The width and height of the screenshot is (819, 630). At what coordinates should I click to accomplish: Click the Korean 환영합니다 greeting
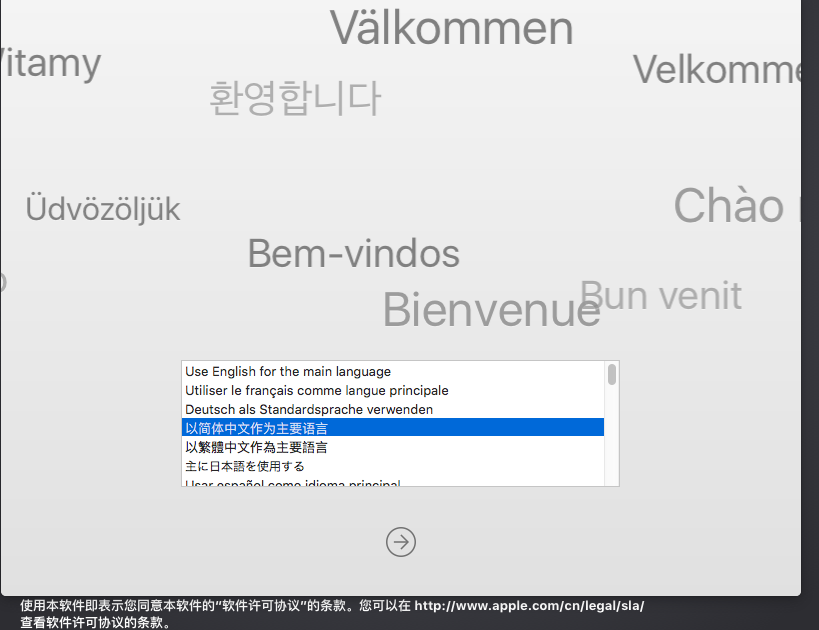[x=295, y=98]
